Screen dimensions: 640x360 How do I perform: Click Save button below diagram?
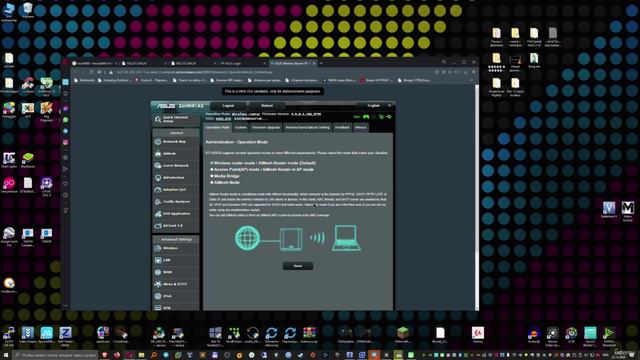[298, 266]
